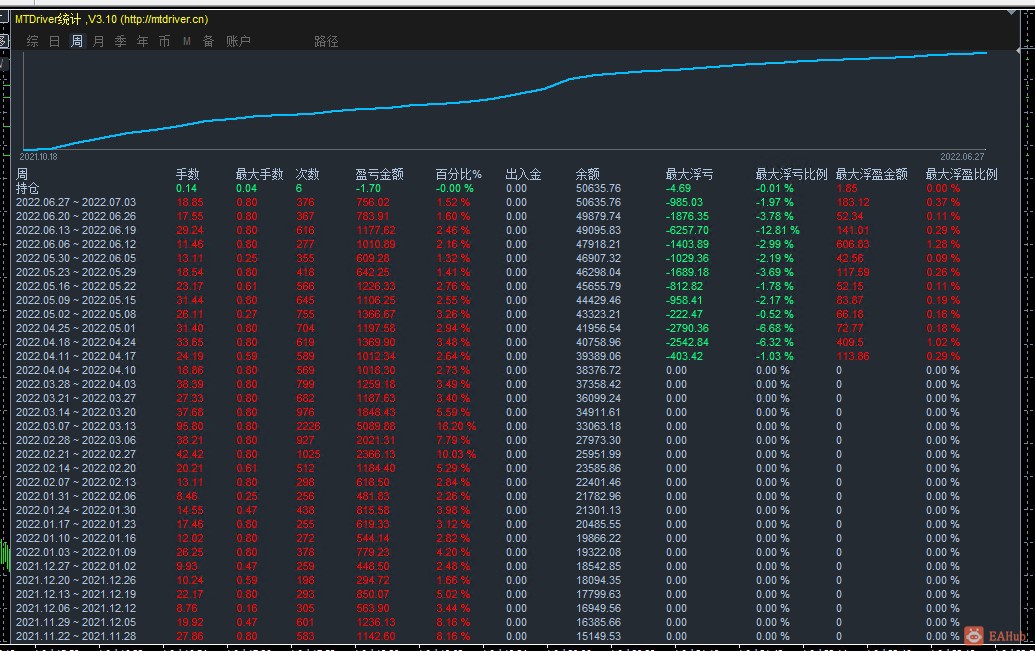
Task: Click the 盈亏金额 column header
Action: (379, 174)
